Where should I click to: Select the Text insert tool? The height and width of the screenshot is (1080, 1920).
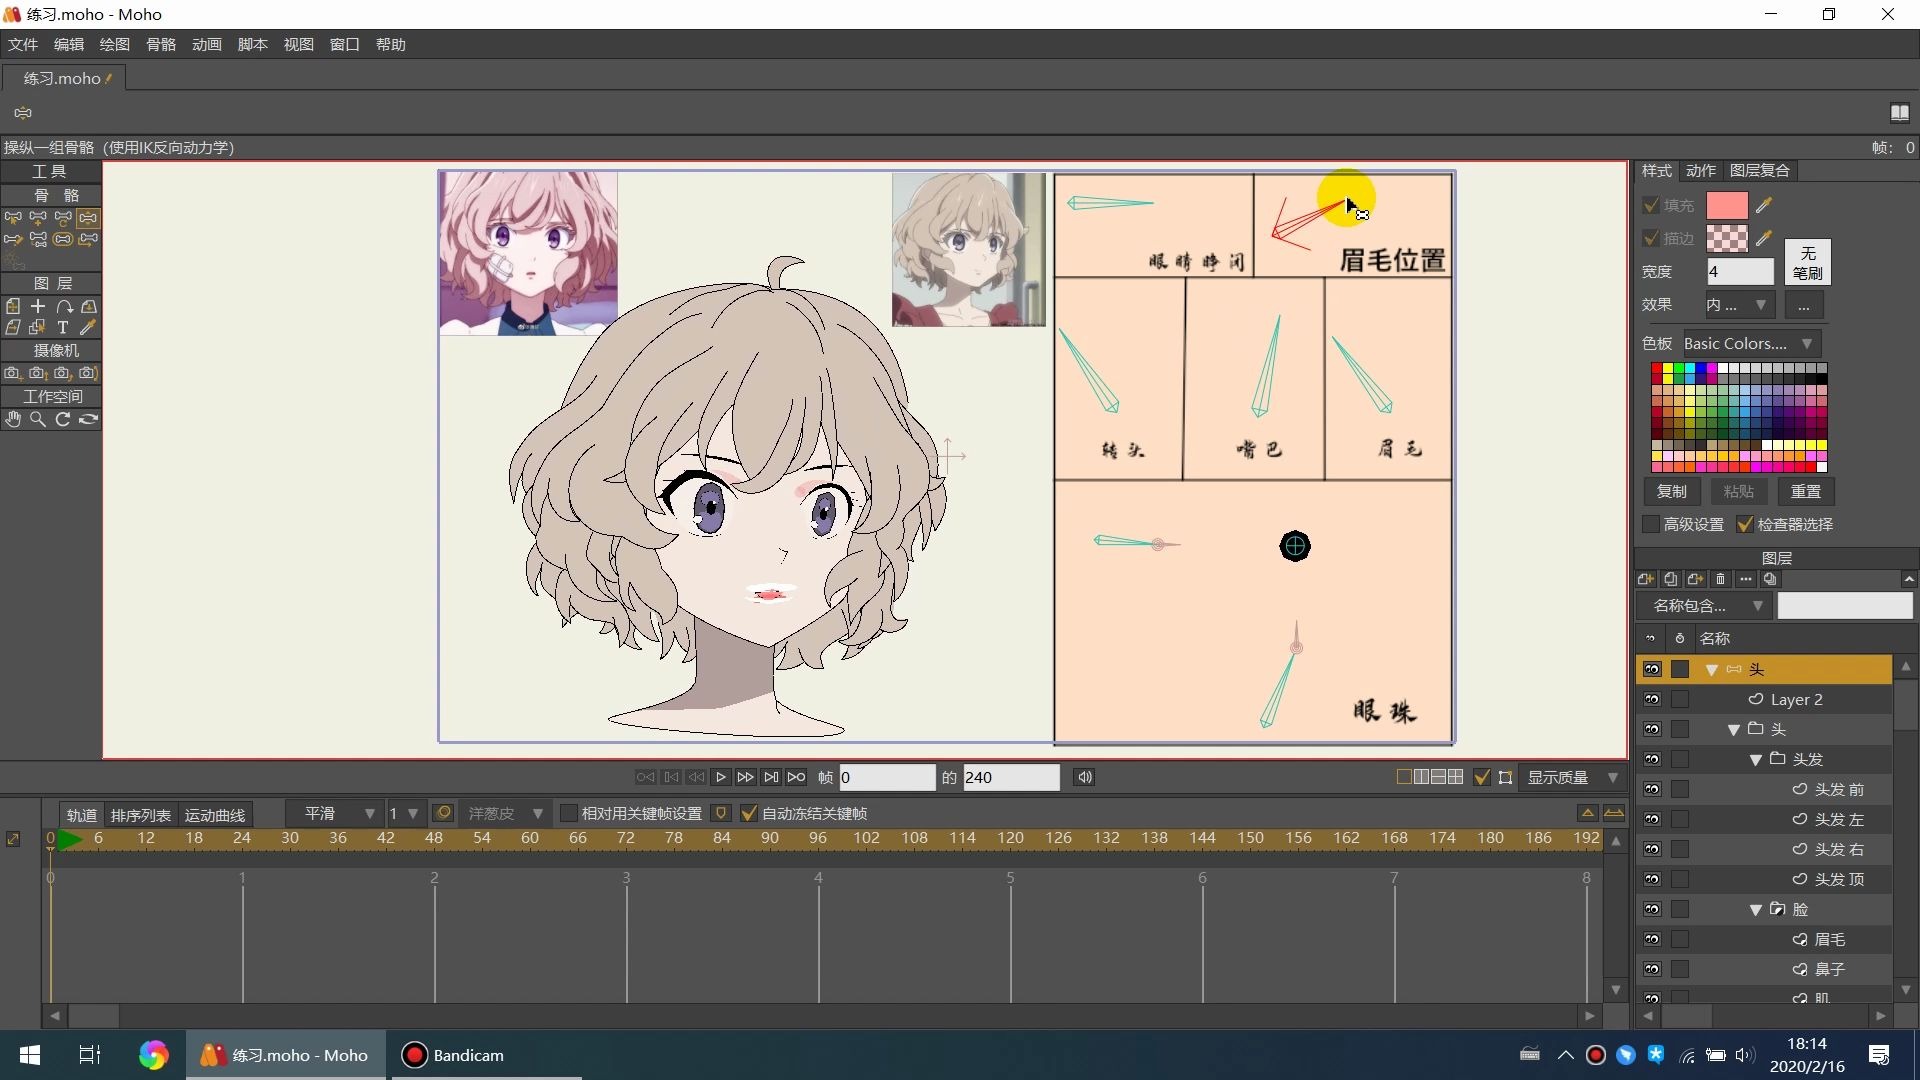(x=63, y=327)
